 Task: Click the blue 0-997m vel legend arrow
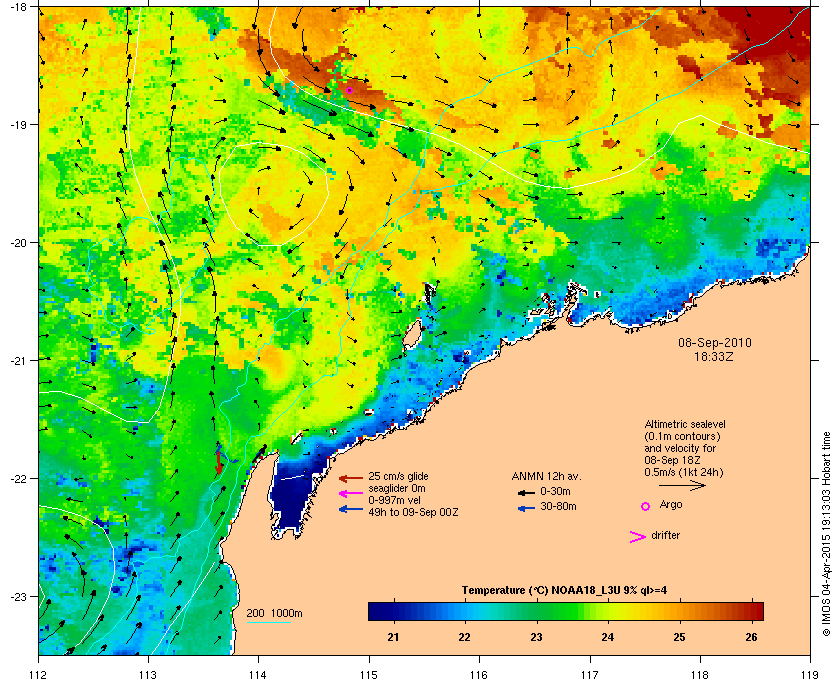pyautogui.click(x=351, y=509)
